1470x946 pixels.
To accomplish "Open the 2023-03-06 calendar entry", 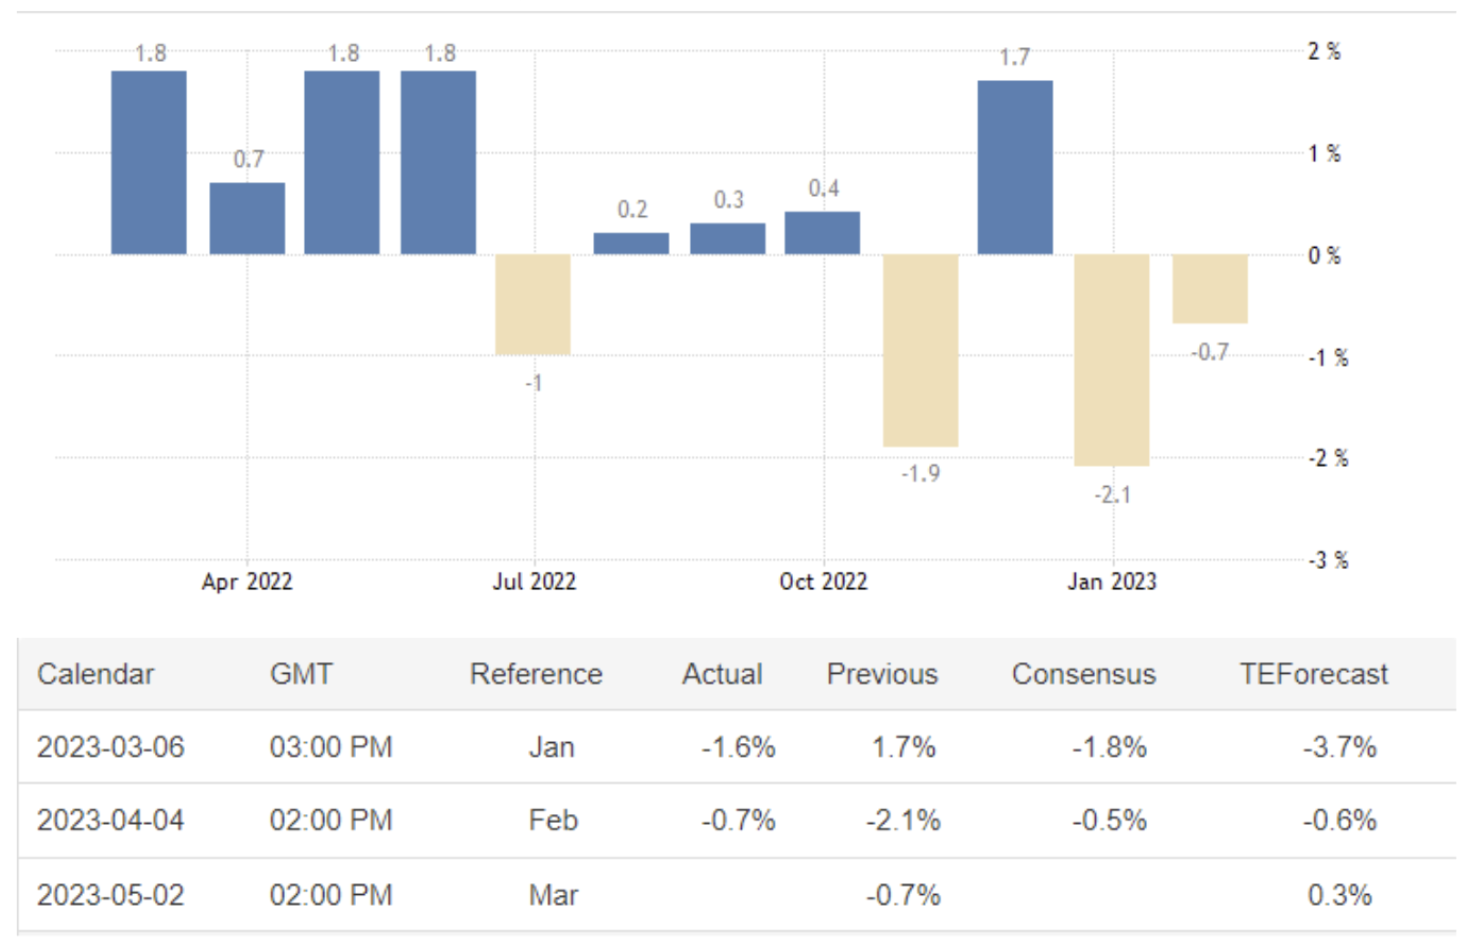I will [111, 747].
